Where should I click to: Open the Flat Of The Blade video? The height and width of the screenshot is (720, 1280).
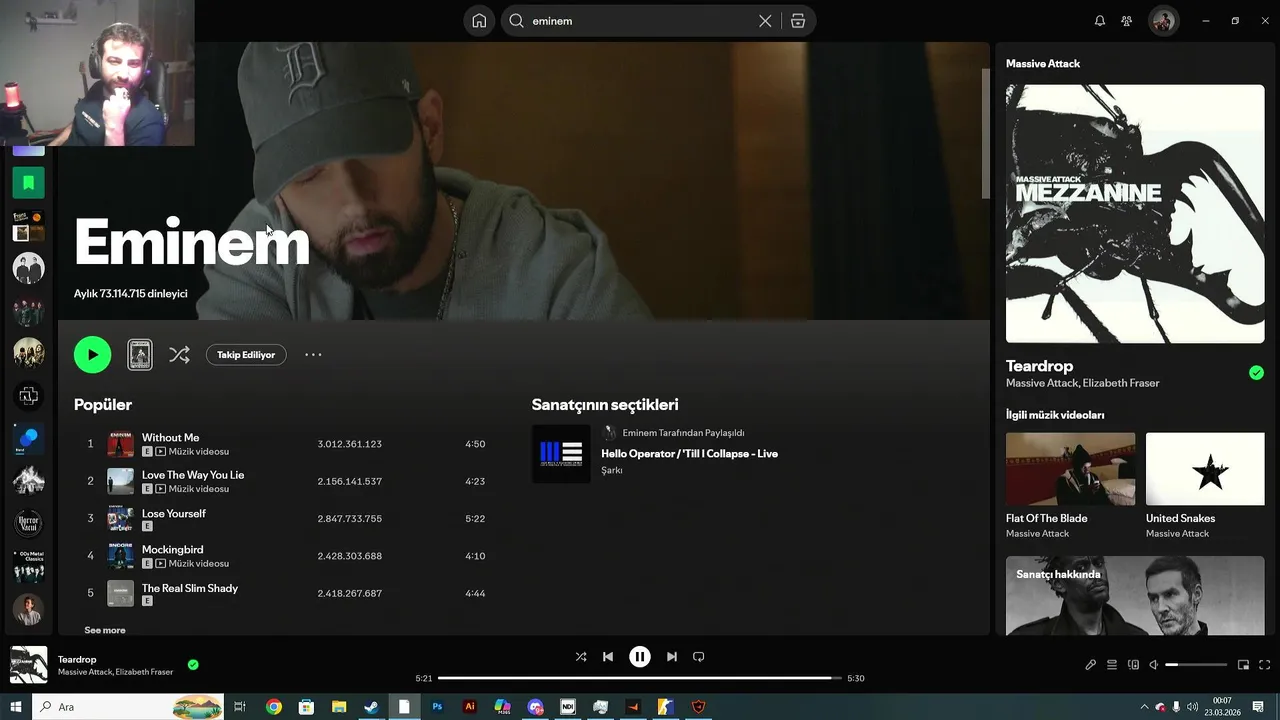pyautogui.click(x=1070, y=485)
